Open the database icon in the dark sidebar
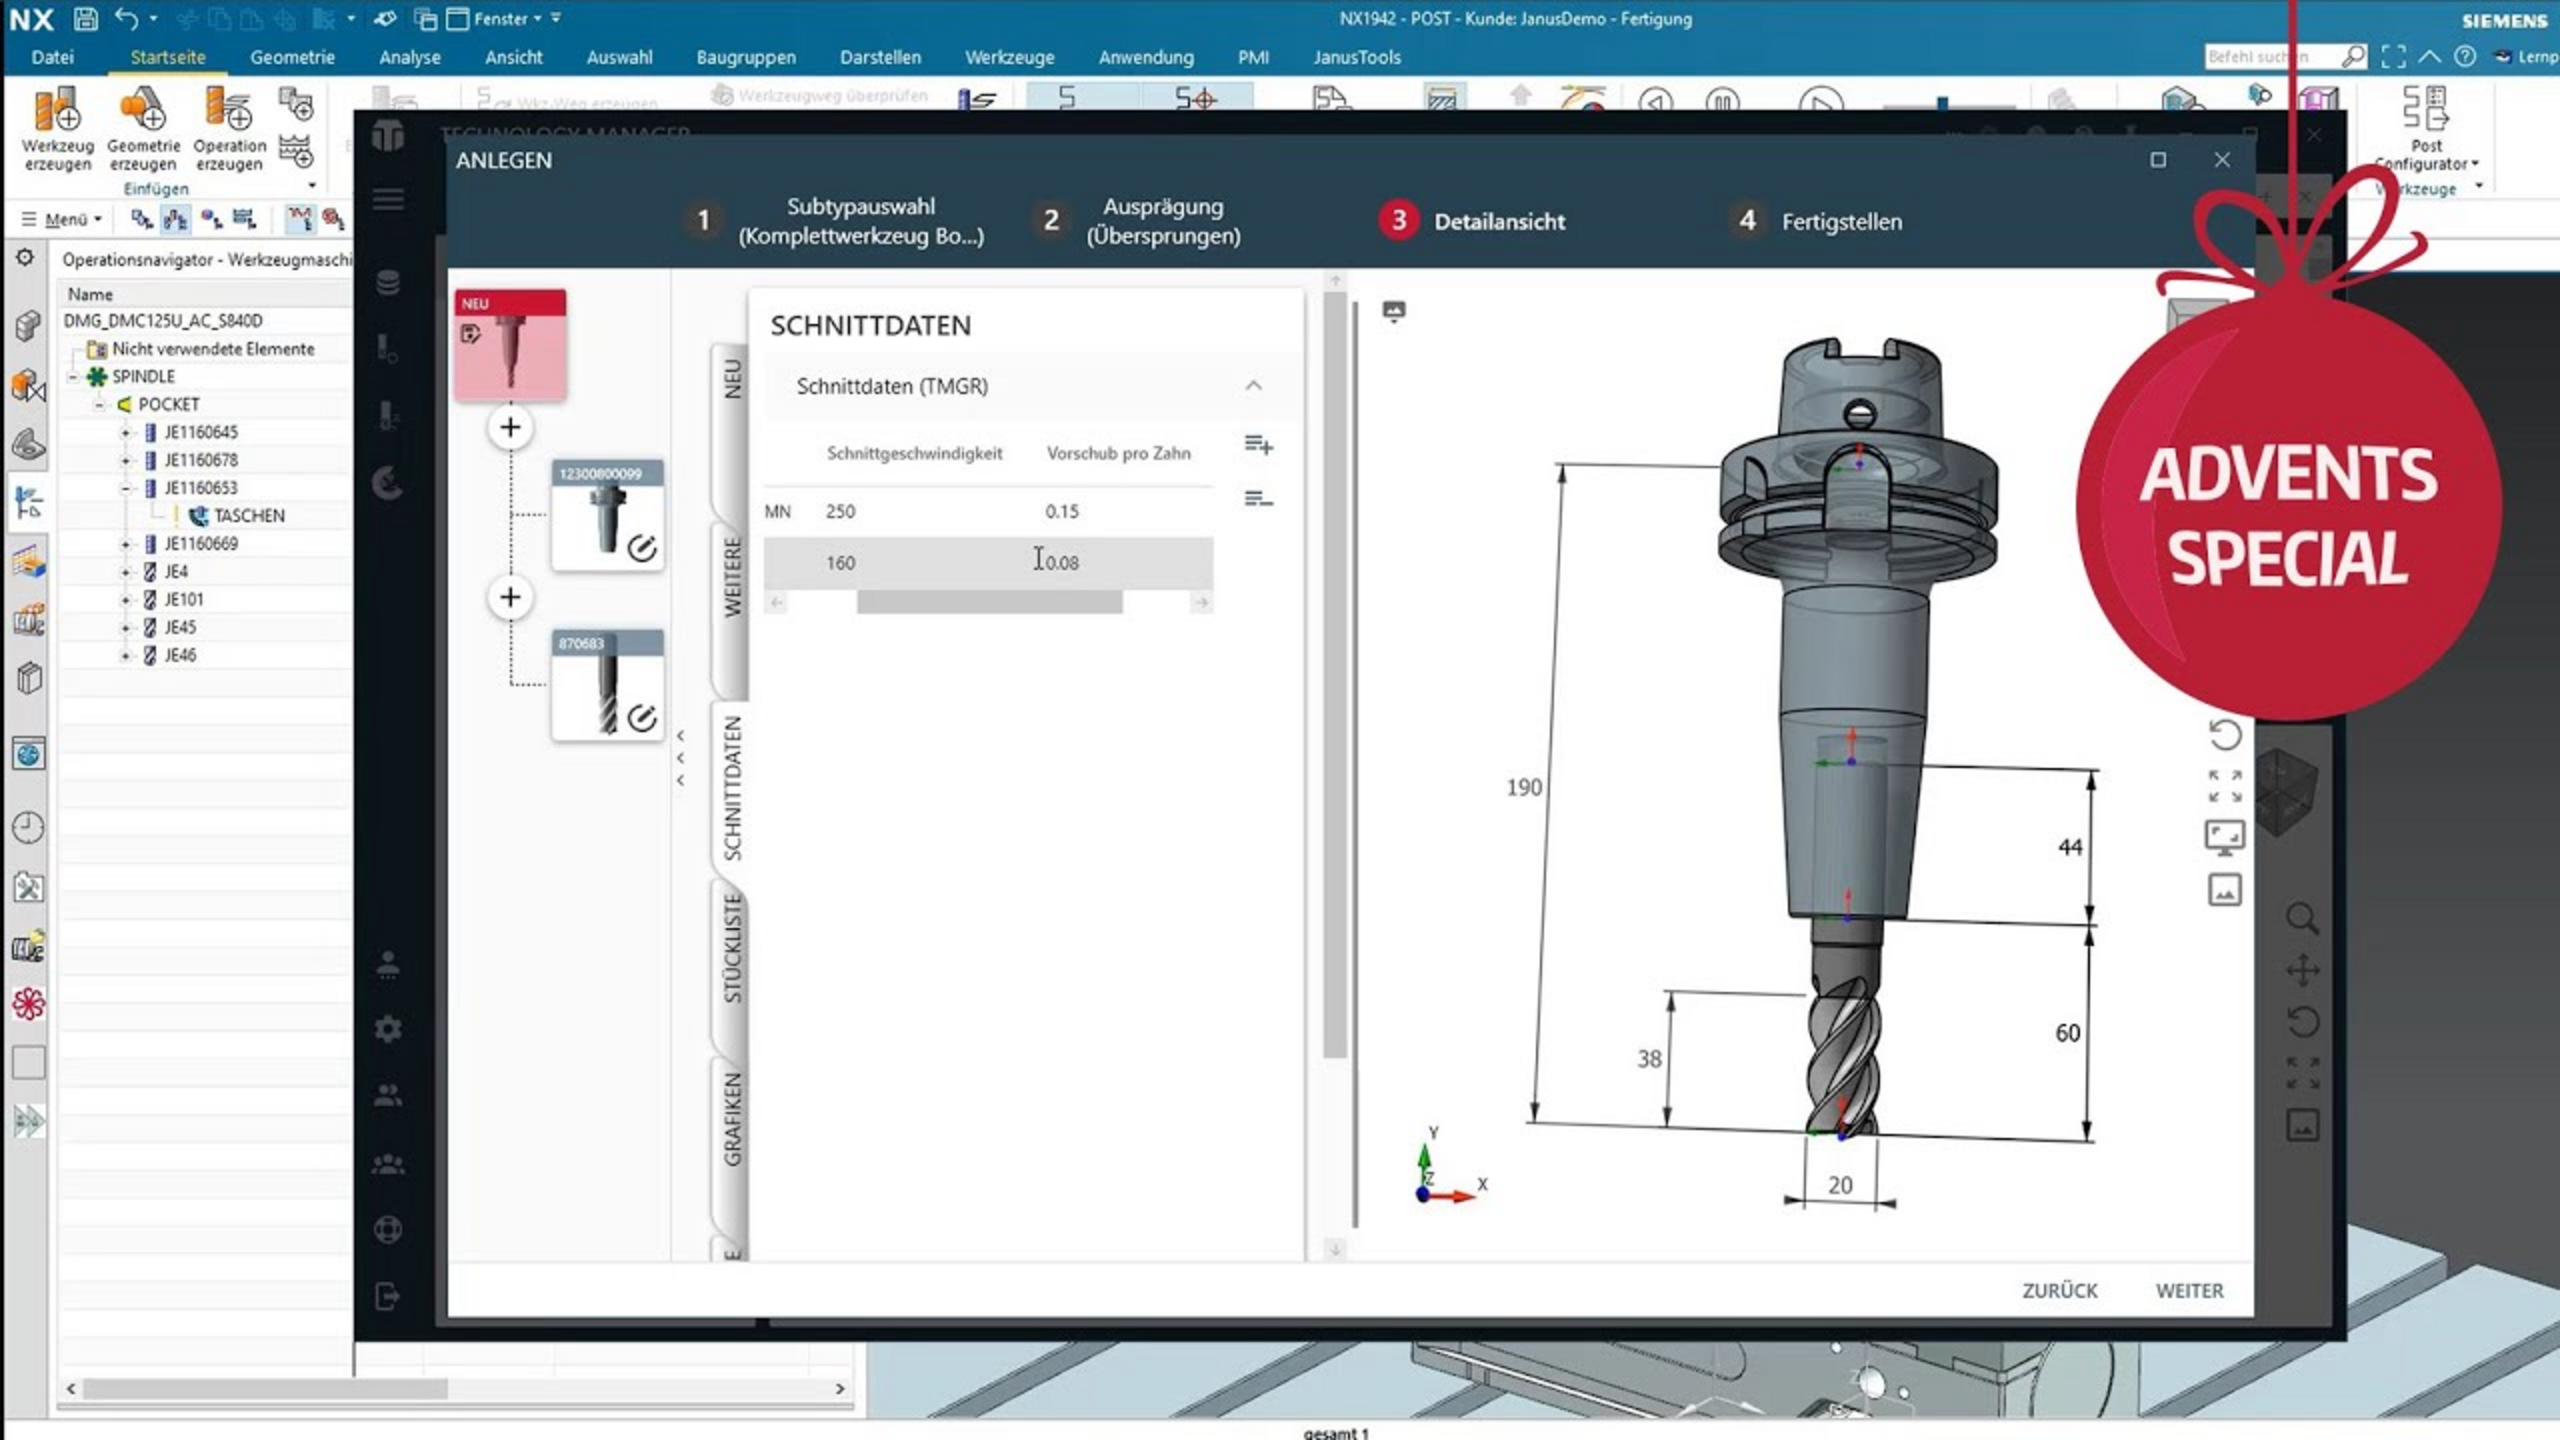 [x=388, y=283]
